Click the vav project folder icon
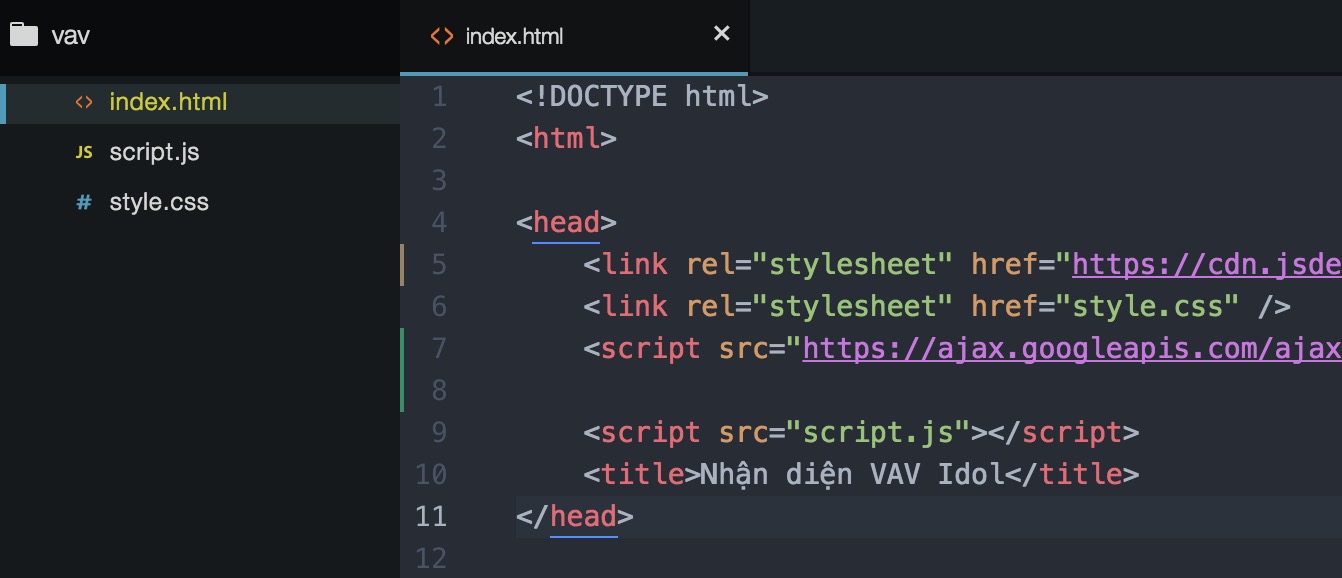1342x578 pixels. pos(23,35)
